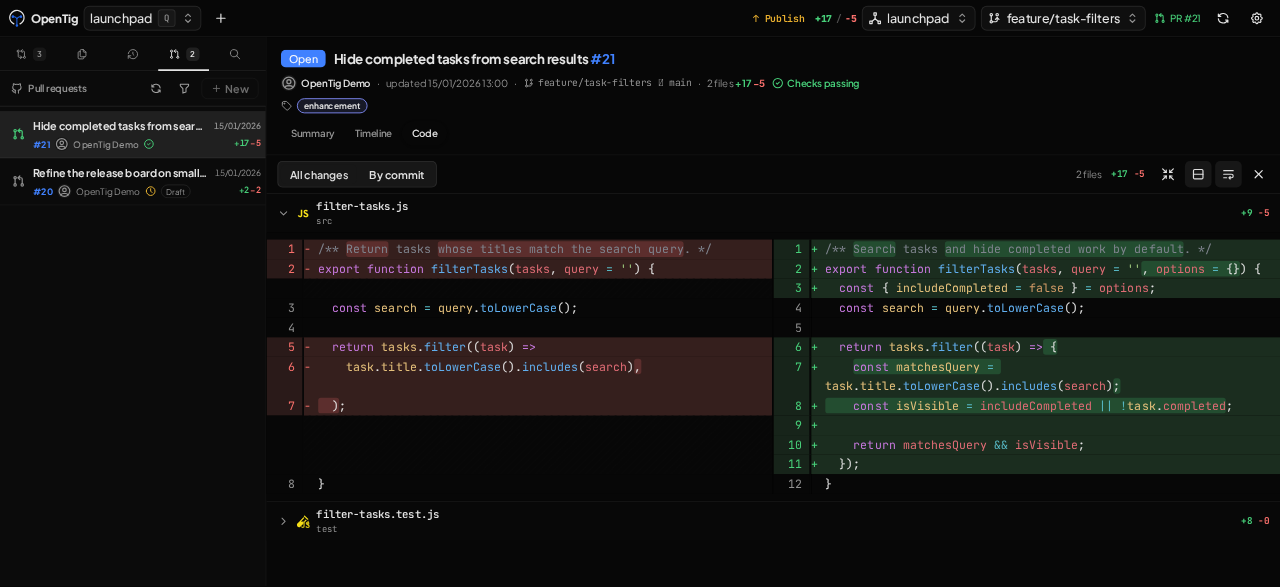The image size is (1280, 587).
Task: Open the launchpad workspace dropdown in top bar
Action: [918, 18]
